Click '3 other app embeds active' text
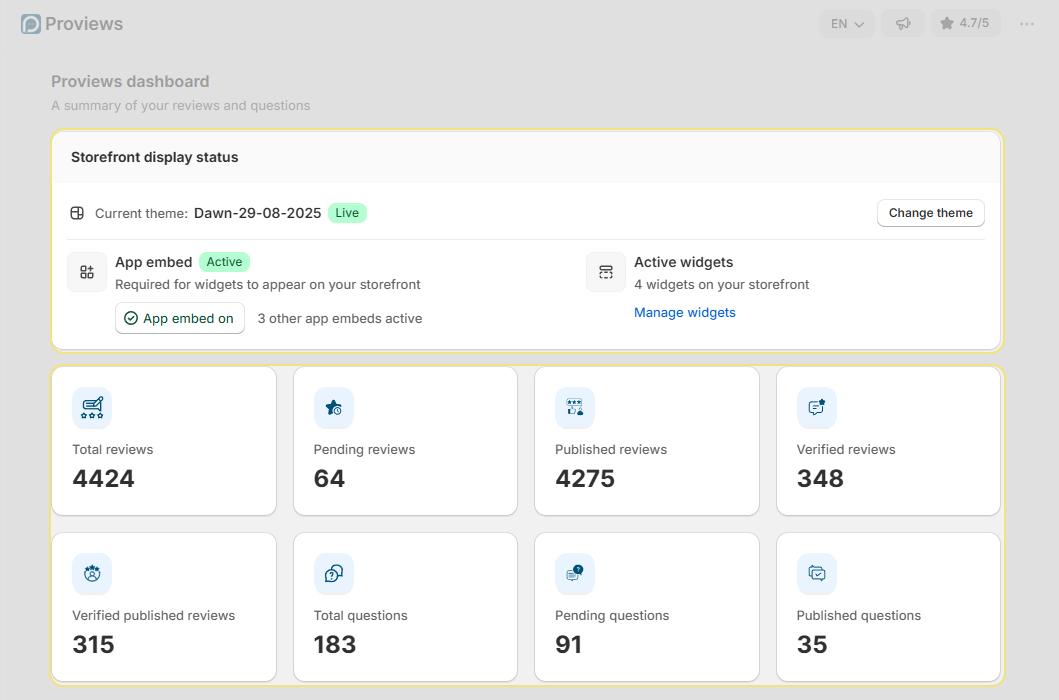Image resolution: width=1059 pixels, height=700 pixels. [340, 318]
